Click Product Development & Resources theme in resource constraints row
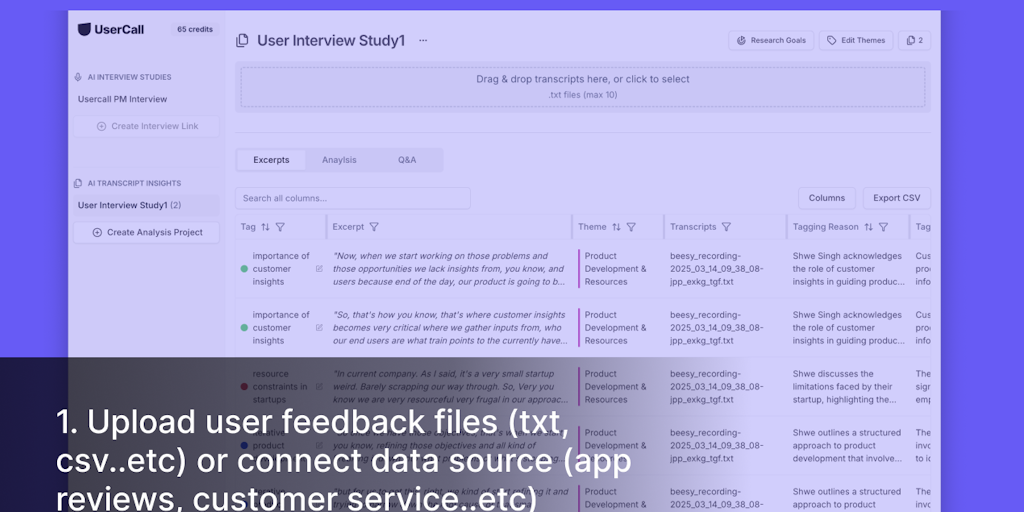 [615, 387]
